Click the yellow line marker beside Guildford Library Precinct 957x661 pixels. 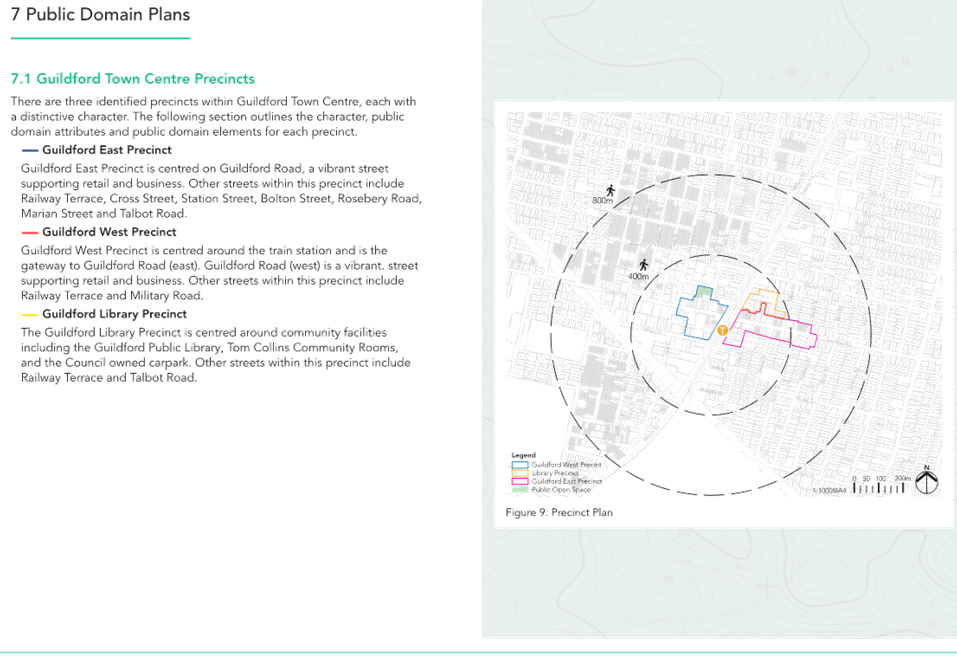point(30,314)
